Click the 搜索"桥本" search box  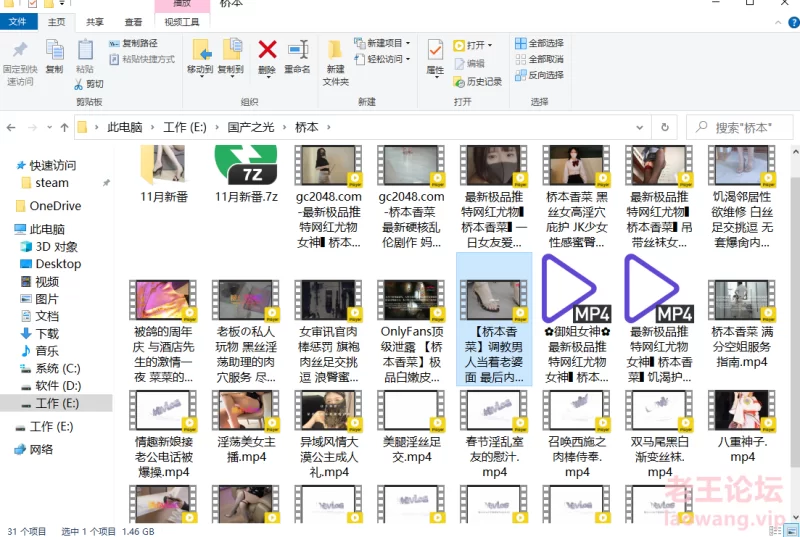(x=740, y=127)
